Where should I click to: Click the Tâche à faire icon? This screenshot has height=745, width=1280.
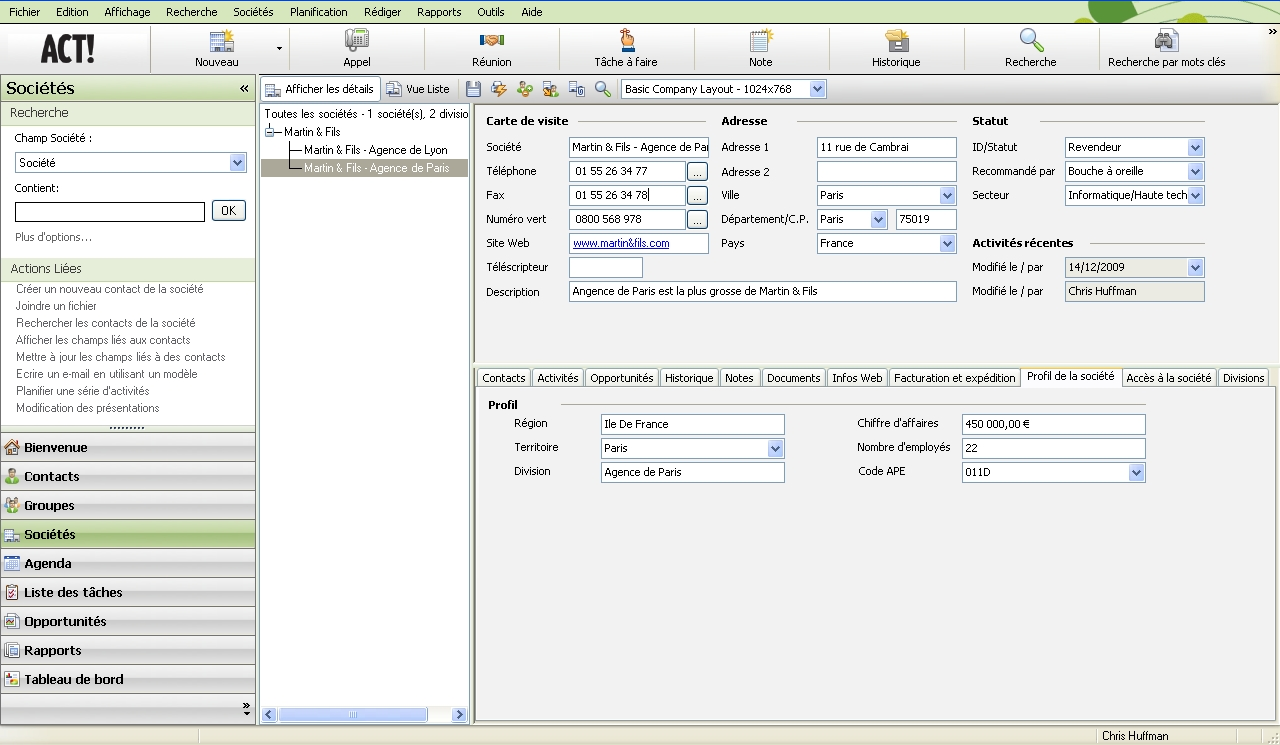tap(626, 41)
